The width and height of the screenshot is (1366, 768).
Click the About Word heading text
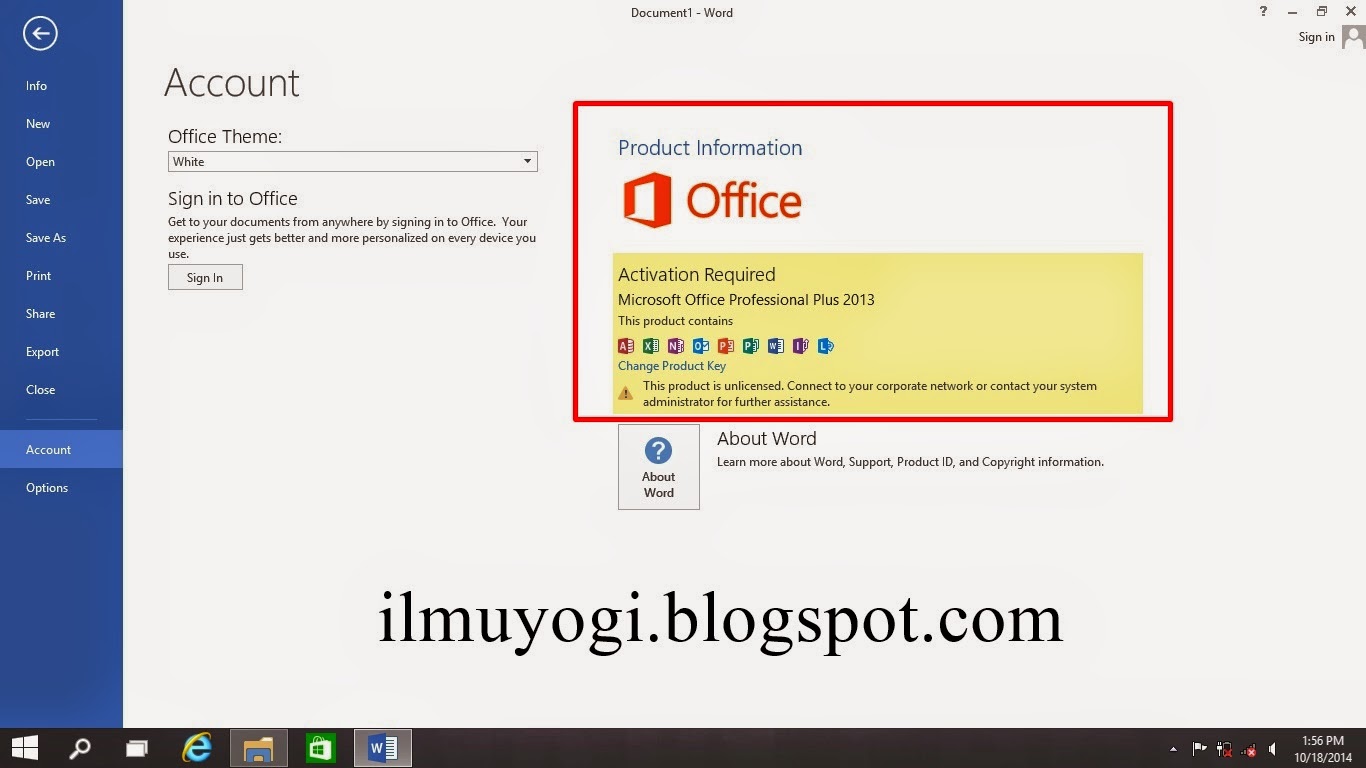pos(767,438)
